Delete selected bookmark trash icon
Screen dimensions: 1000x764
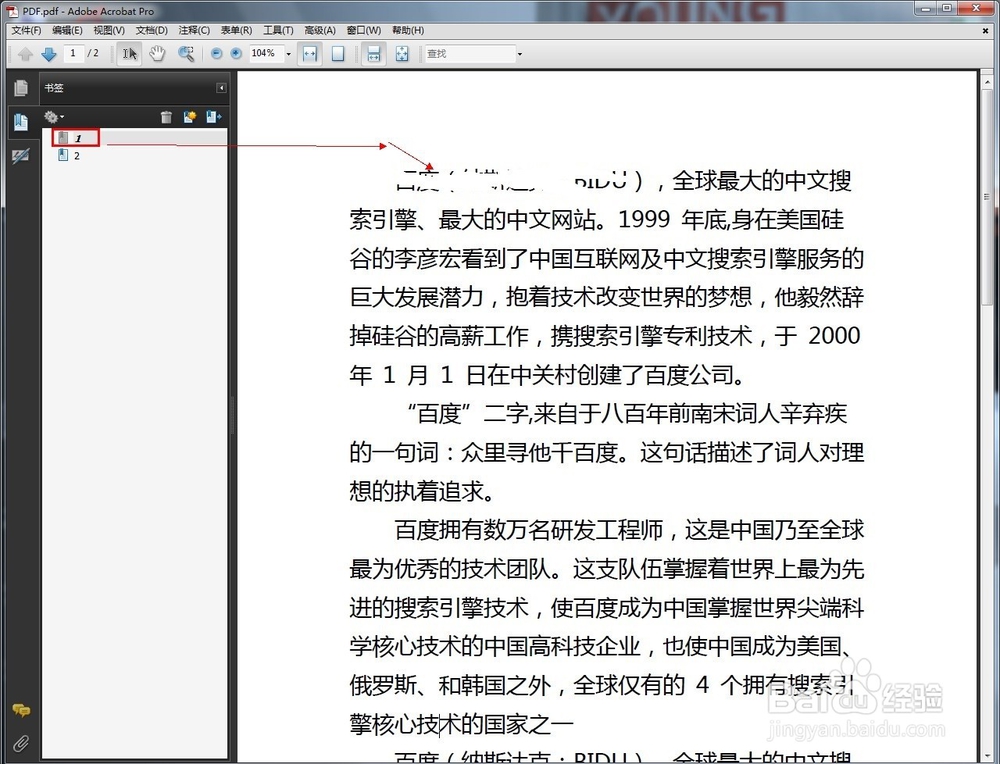tap(166, 117)
